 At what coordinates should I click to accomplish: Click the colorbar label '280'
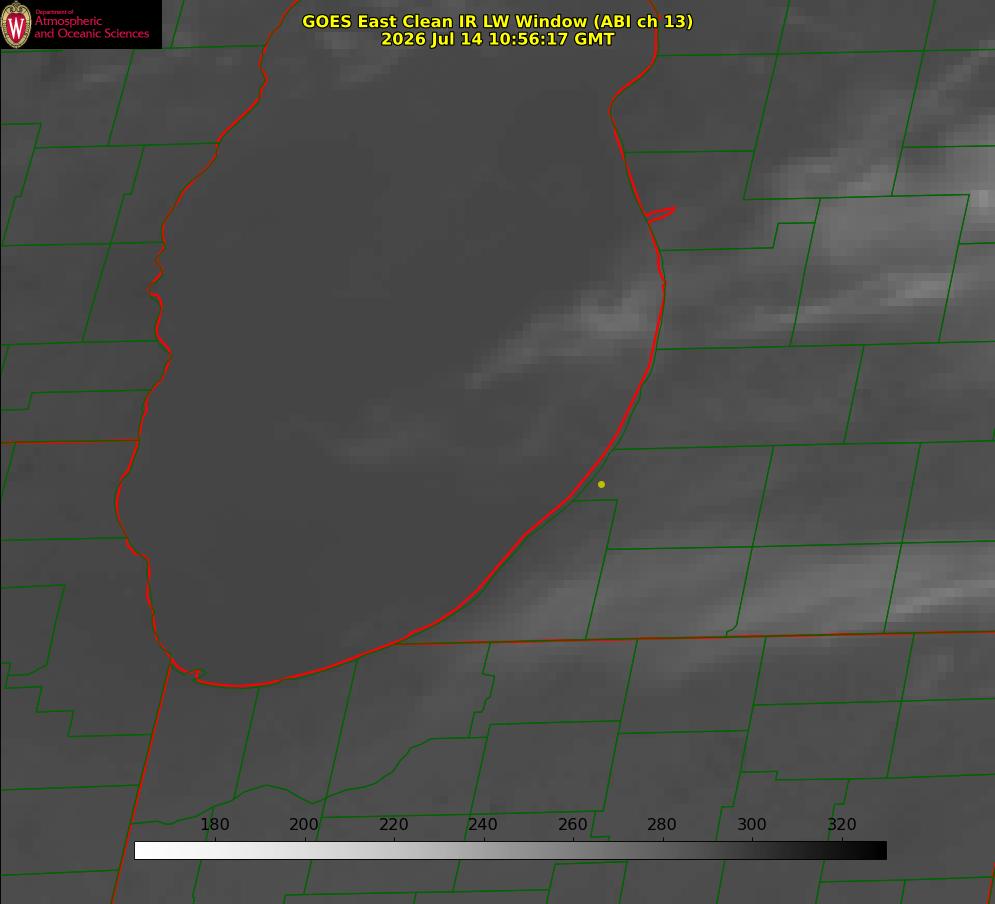[x=662, y=824]
